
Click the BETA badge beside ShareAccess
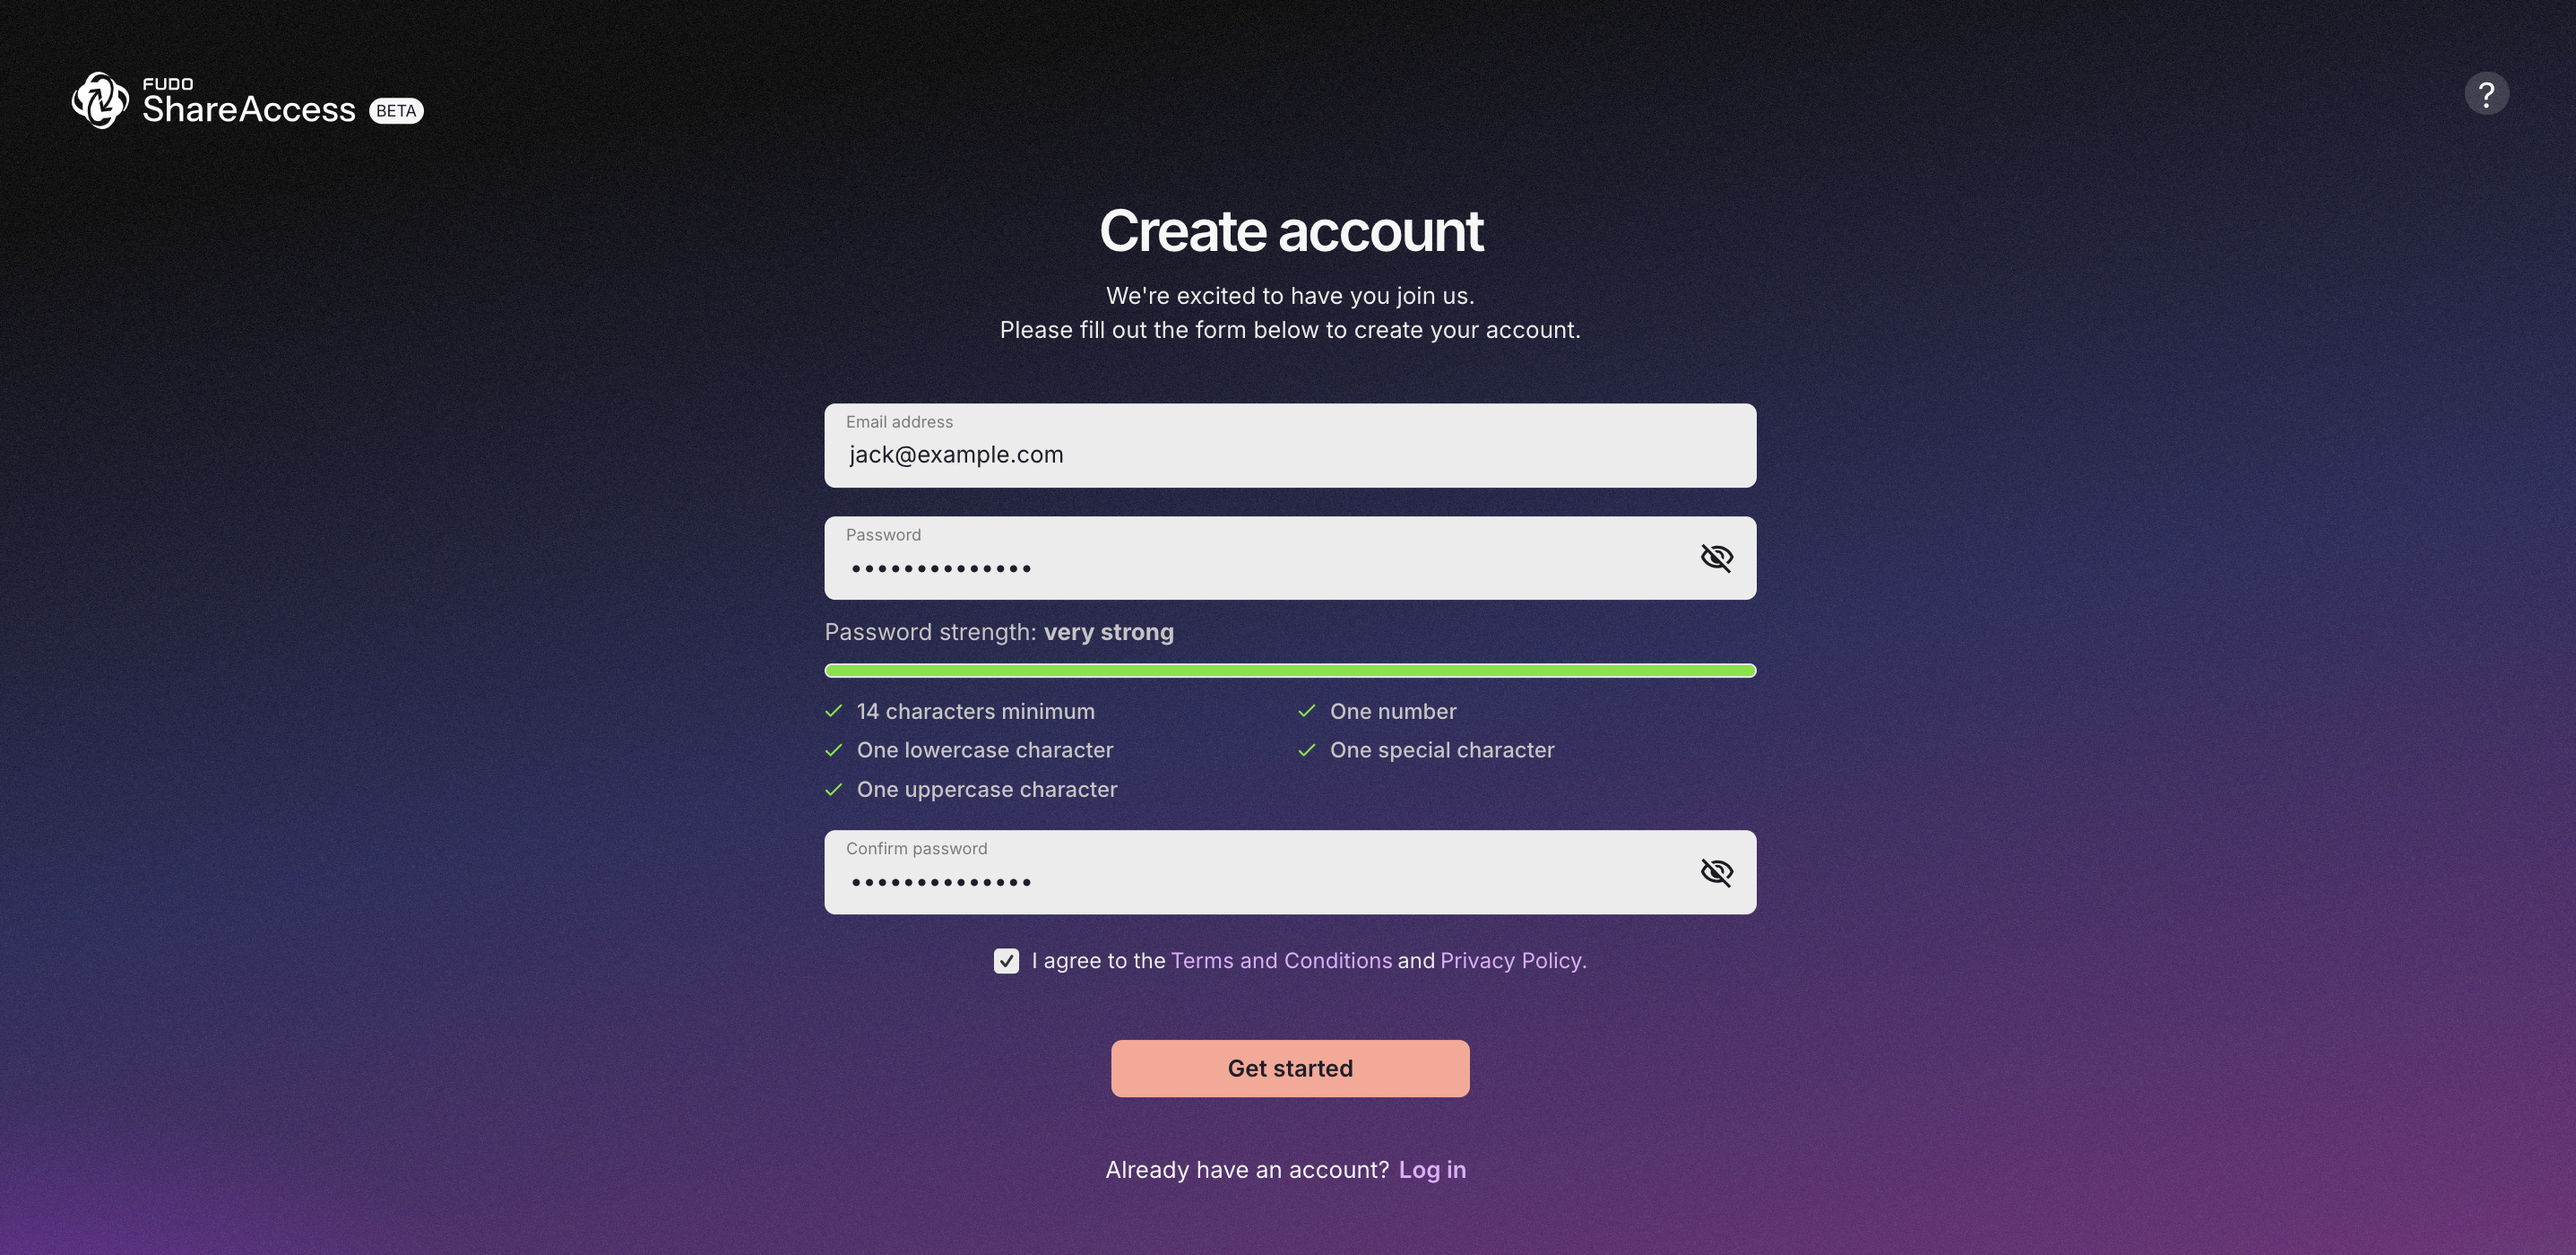(x=396, y=111)
